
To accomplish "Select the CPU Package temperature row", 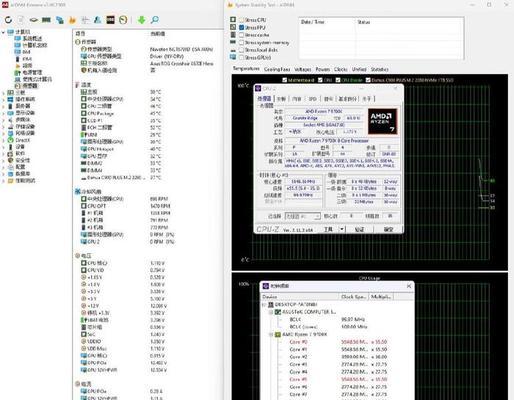I will [x=121, y=113].
